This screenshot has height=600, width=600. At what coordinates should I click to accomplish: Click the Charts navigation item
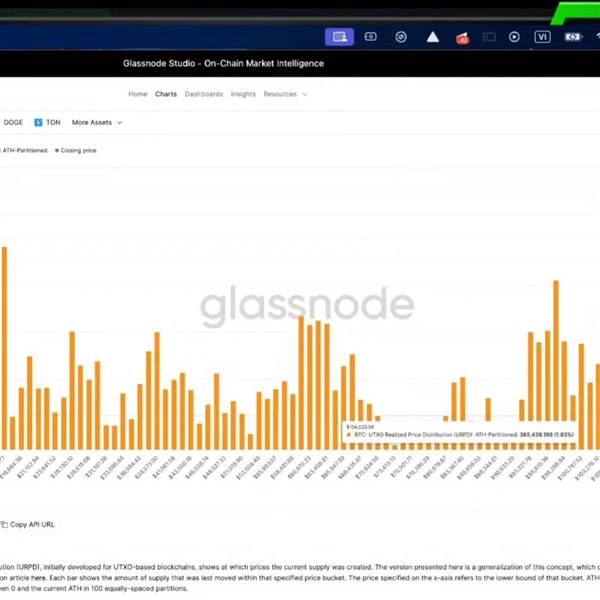[x=166, y=94]
